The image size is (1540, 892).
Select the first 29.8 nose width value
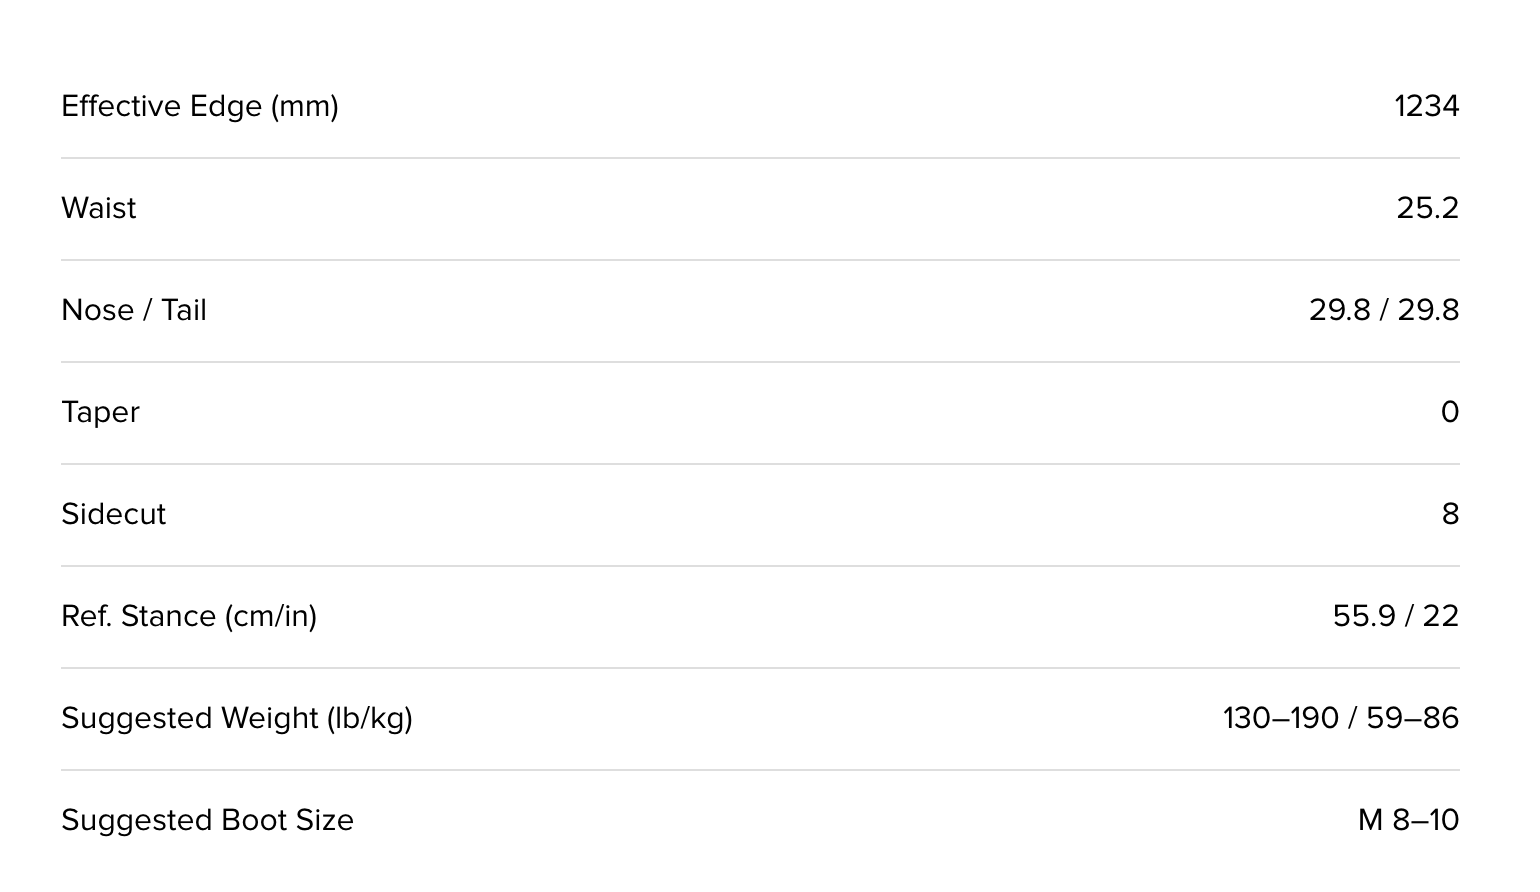point(1339,310)
